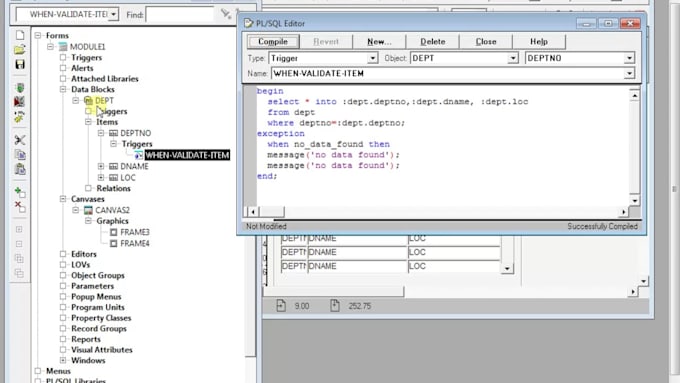Click the Help button in PL/SQL Editor

point(539,42)
